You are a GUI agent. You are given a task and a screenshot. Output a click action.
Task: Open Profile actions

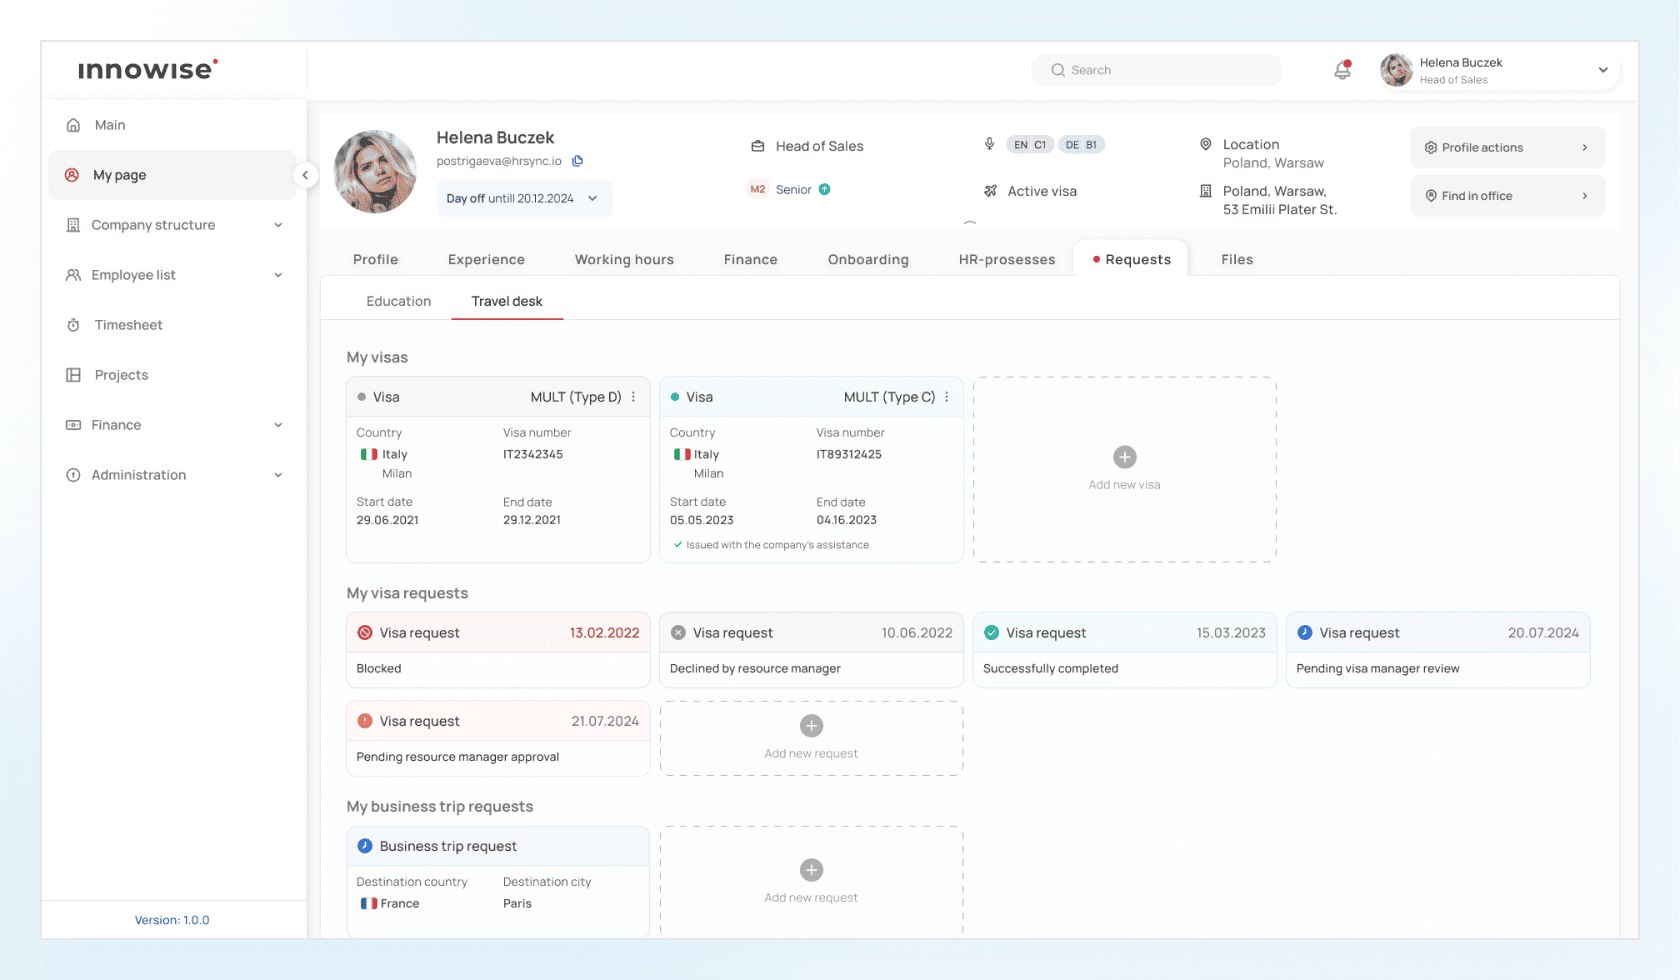pos(1506,148)
